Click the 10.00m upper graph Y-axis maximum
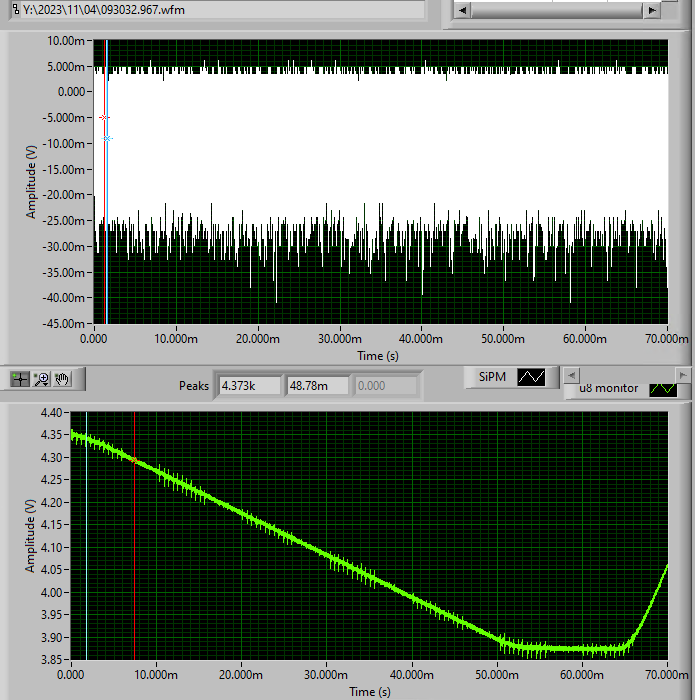Image resolution: width=695 pixels, height=700 pixels. pyautogui.click(x=66, y=41)
